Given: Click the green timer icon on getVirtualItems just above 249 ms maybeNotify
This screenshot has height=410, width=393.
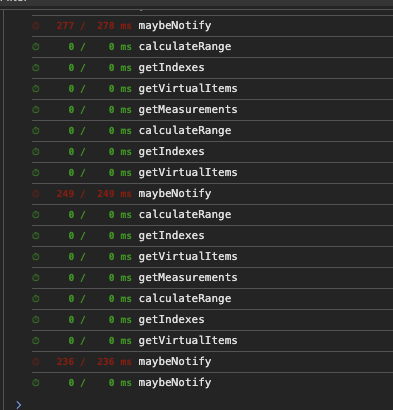Looking at the screenshot, I should (x=36, y=173).
